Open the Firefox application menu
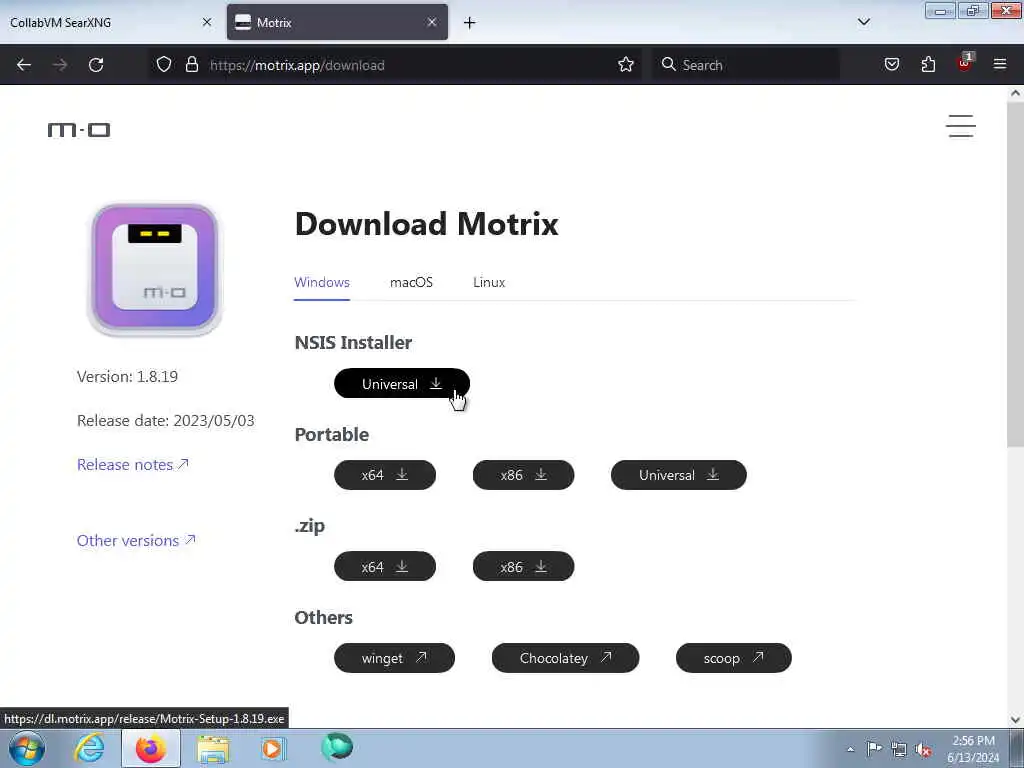The height and width of the screenshot is (768, 1024). click(1000, 64)
